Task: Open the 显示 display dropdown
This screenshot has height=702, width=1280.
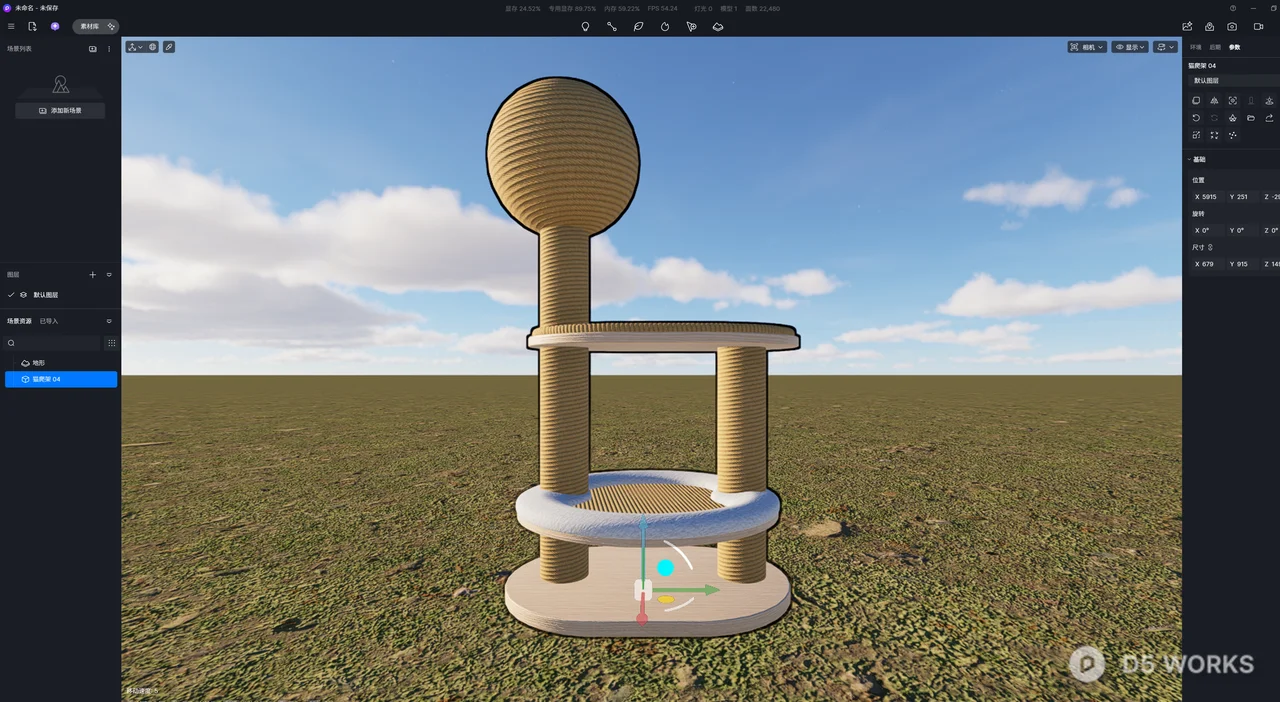Action: point(1130,47)
